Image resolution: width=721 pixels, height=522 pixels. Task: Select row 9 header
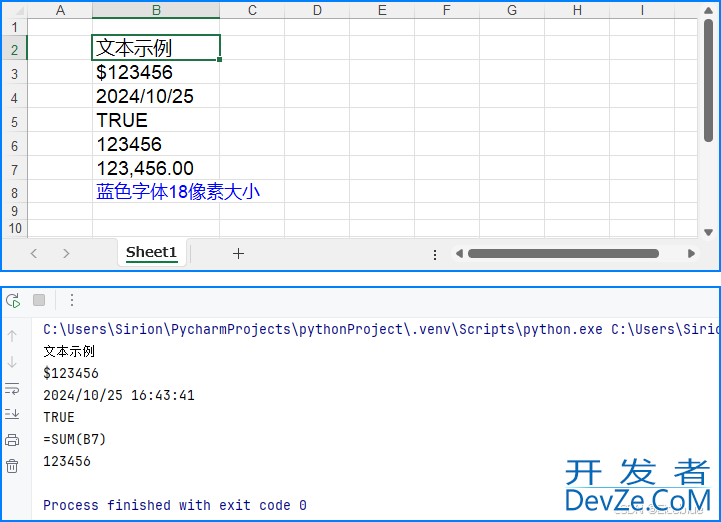pyautogui.click(x=15, y=211)
